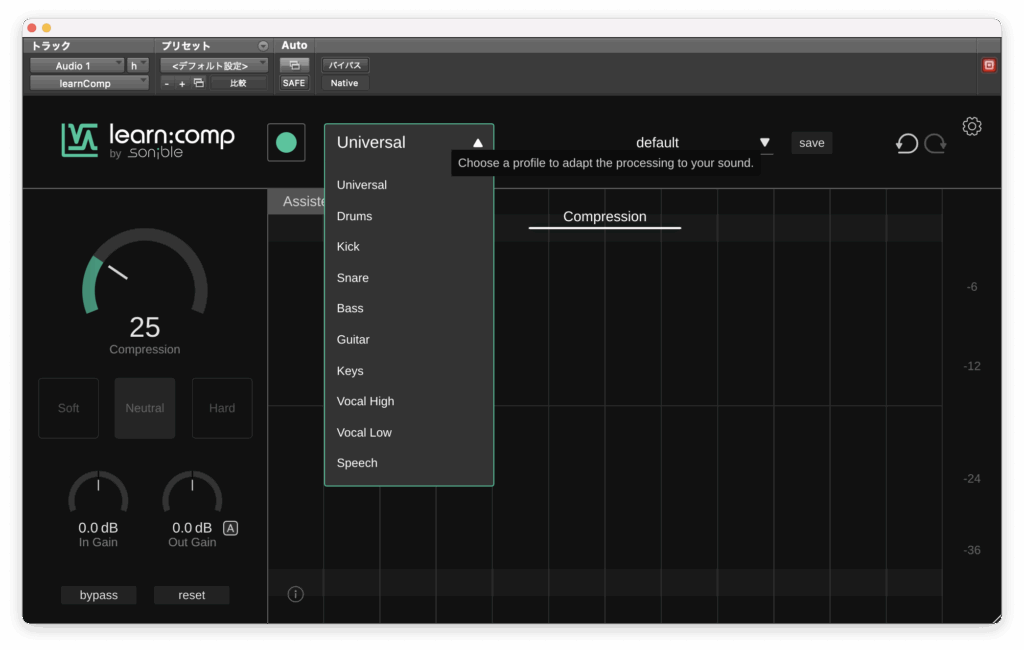Open automation window icon under Auto
This screenshot has width=1024, height=650.
(294, 65)
